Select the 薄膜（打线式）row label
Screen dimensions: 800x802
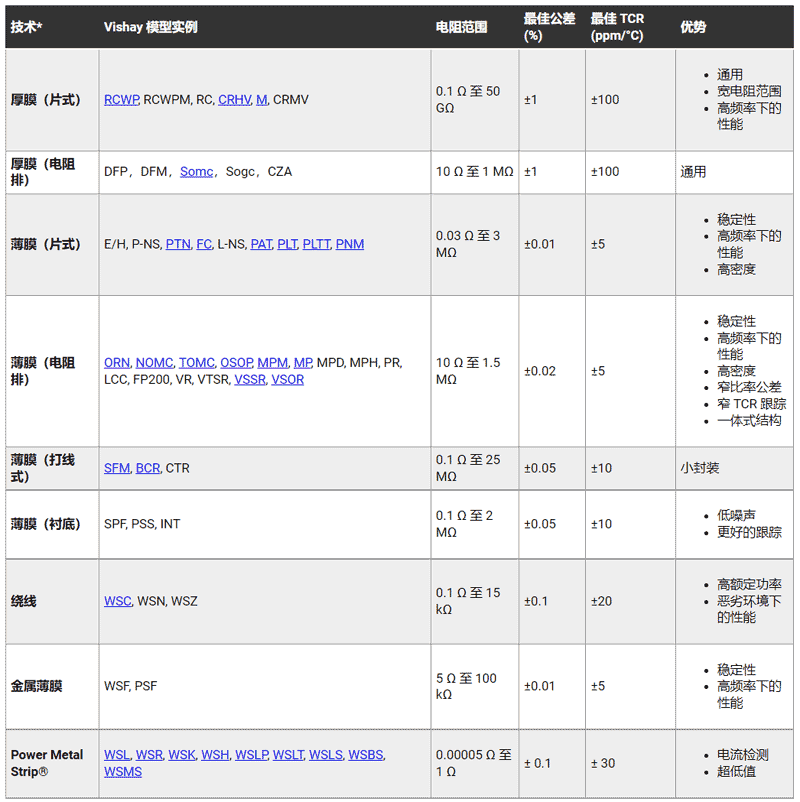coord(43,468)
